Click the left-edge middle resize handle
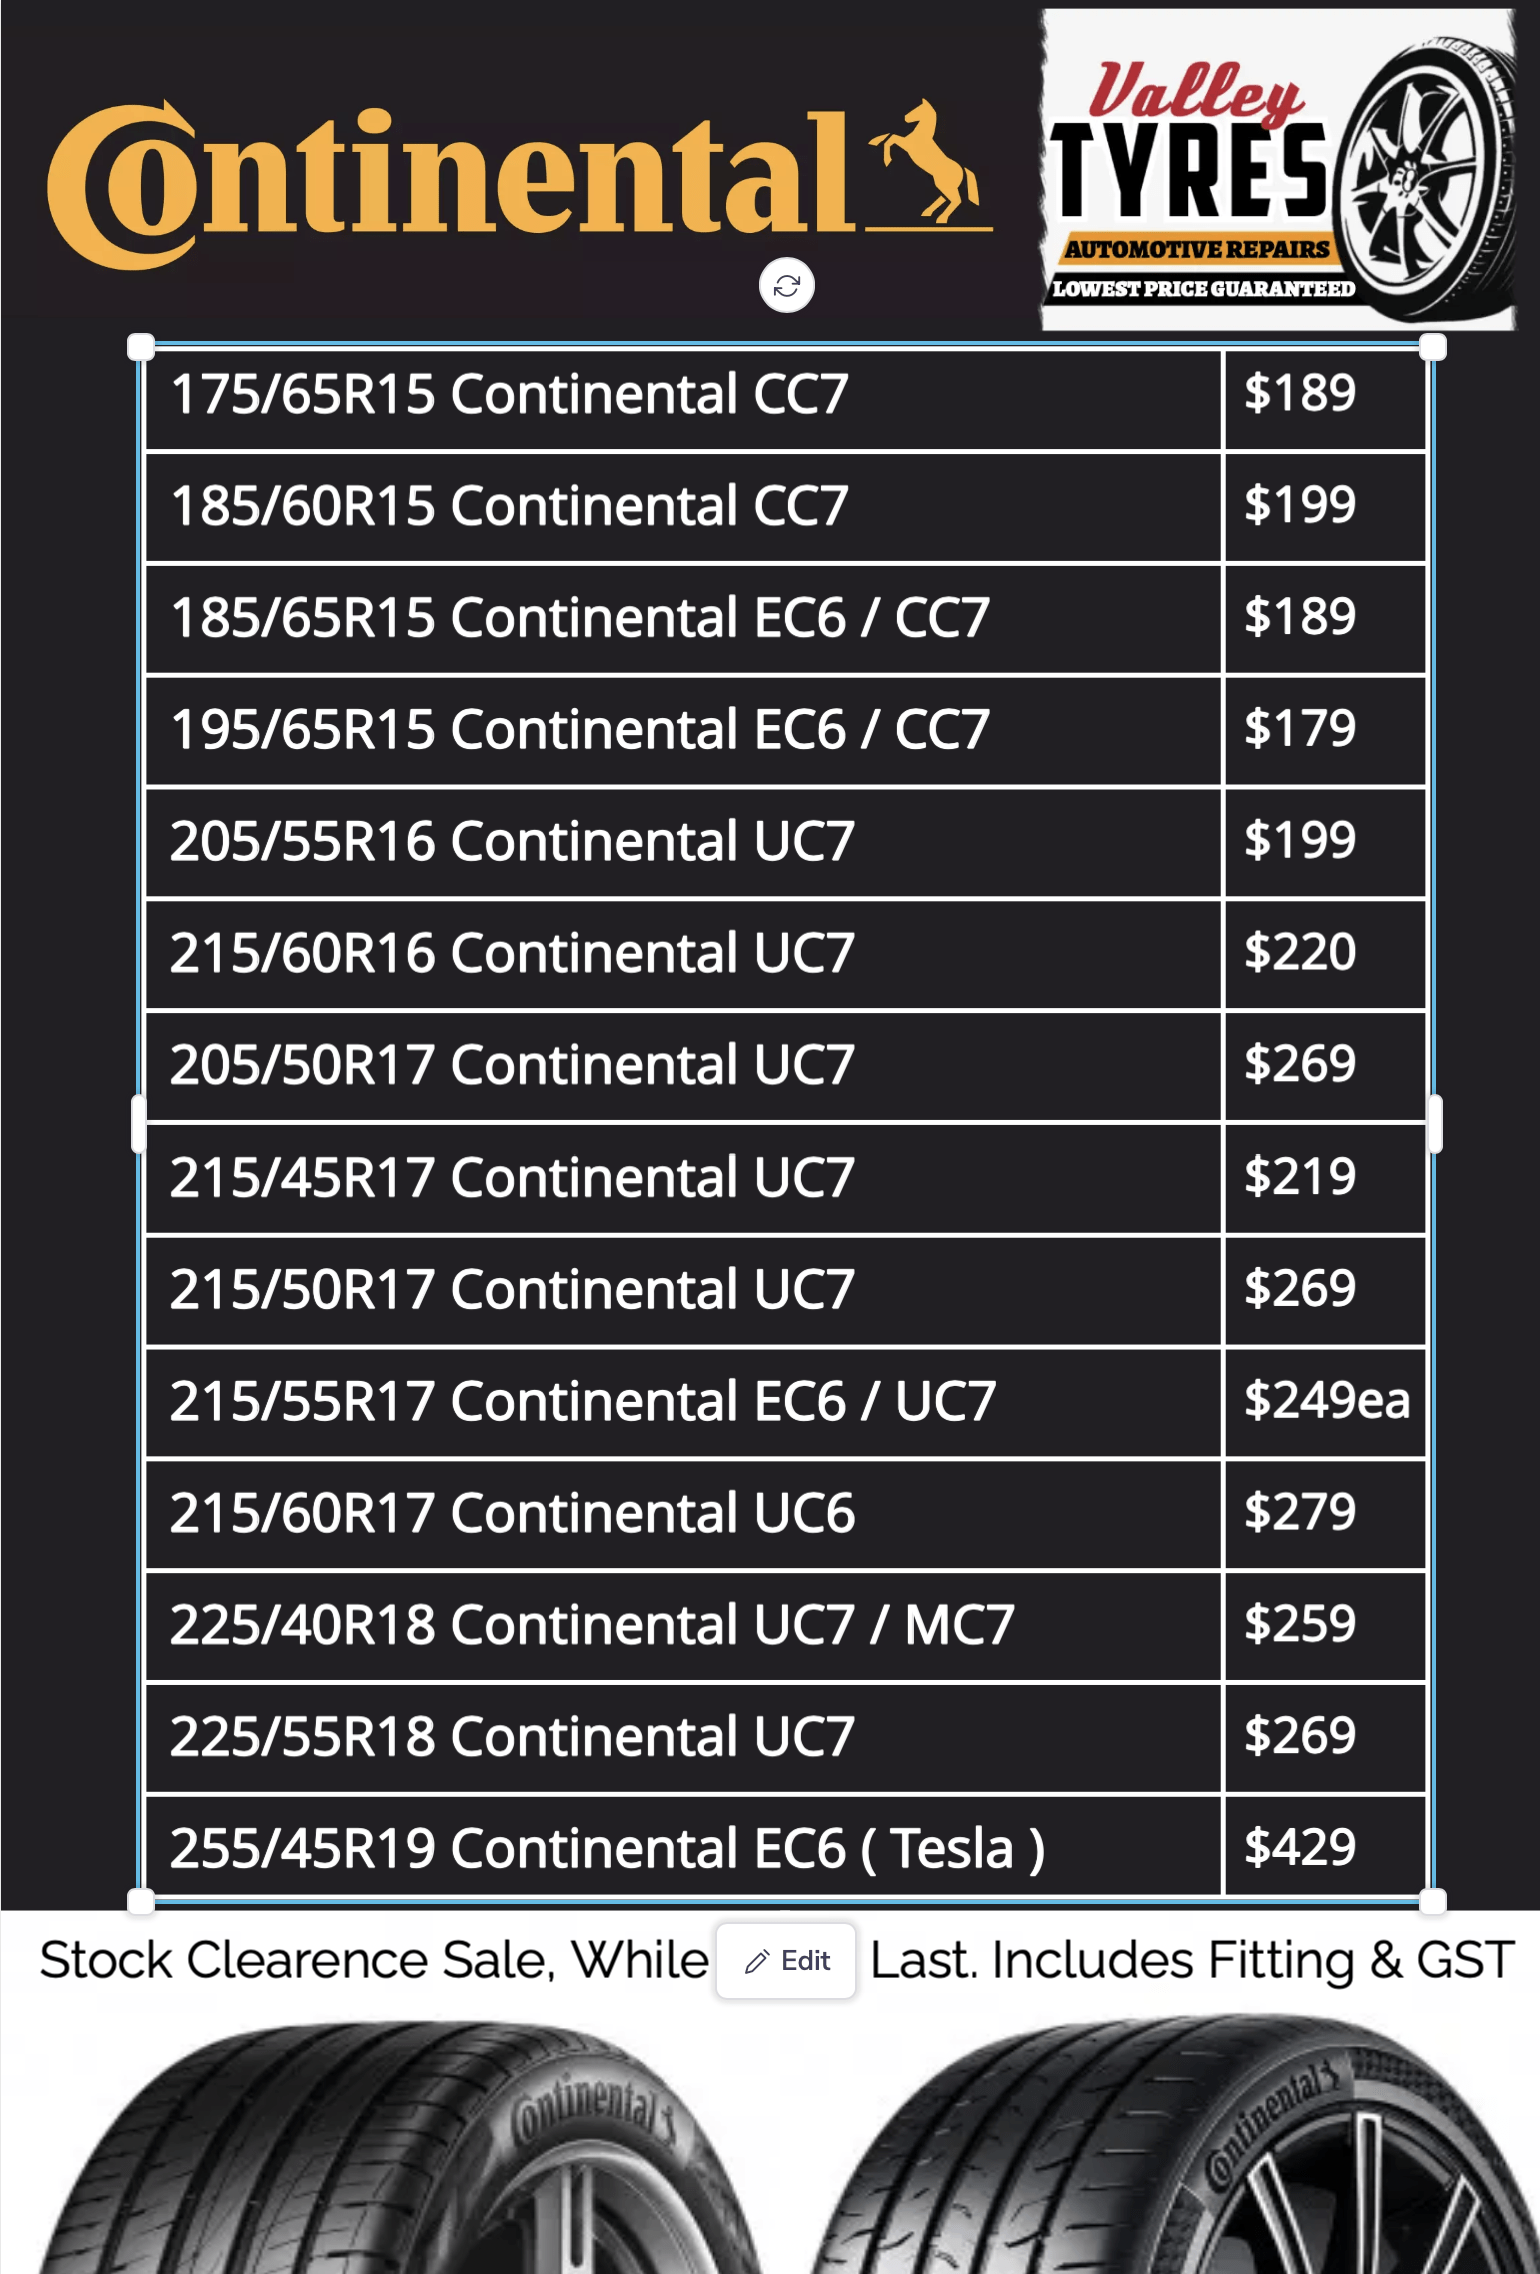1540x2274 pixels. pyautogui.click(x=139, y=1124)
